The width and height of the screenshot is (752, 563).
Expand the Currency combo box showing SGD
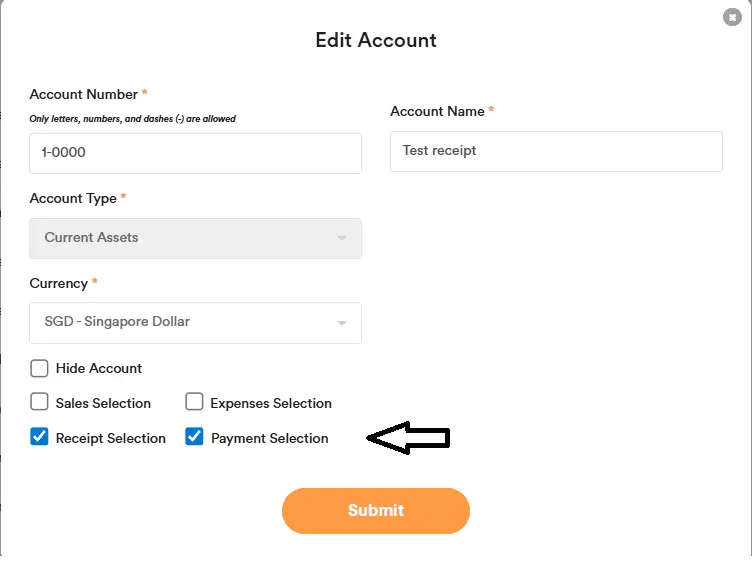tap(195, 323)
